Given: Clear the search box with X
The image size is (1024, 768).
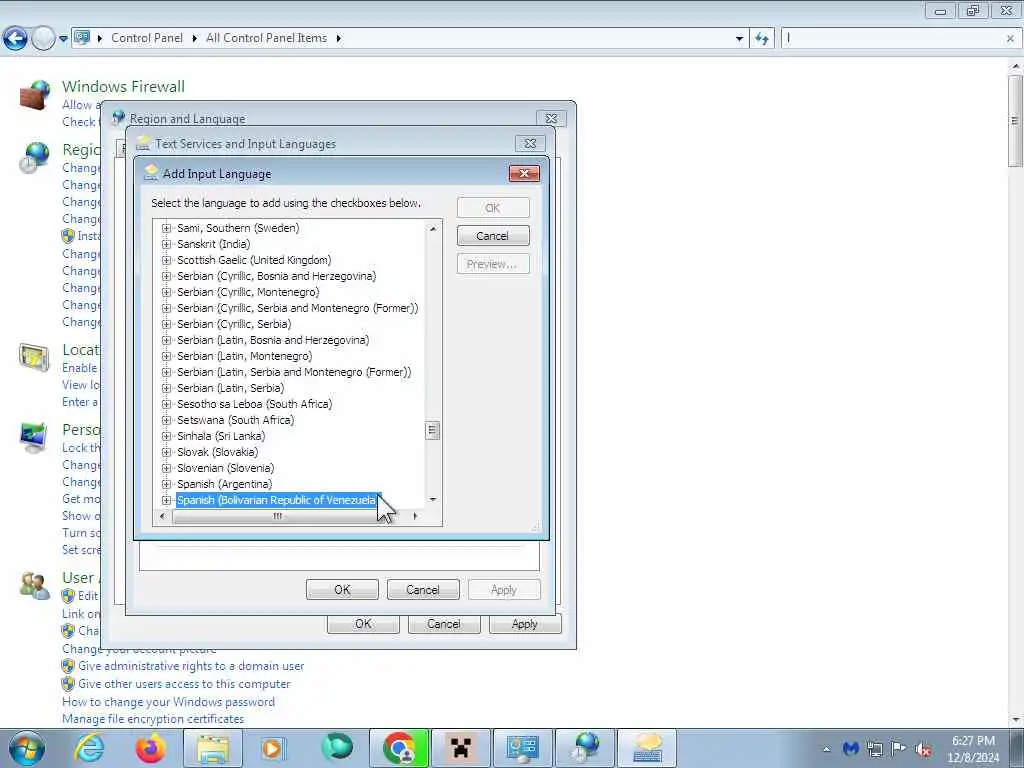Looking at the screenshot, I should [x=1010, y=39].
